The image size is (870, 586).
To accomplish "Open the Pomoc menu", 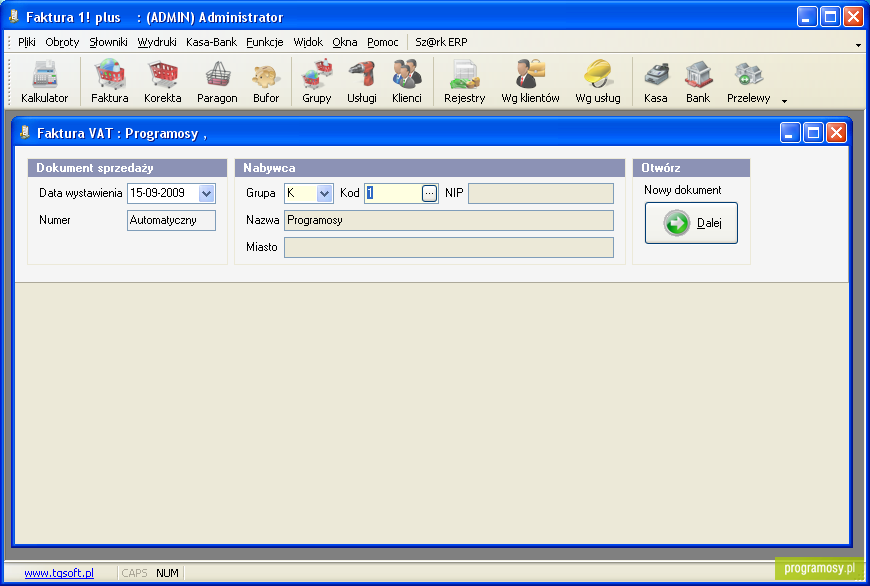I will (x=383, y=42).
